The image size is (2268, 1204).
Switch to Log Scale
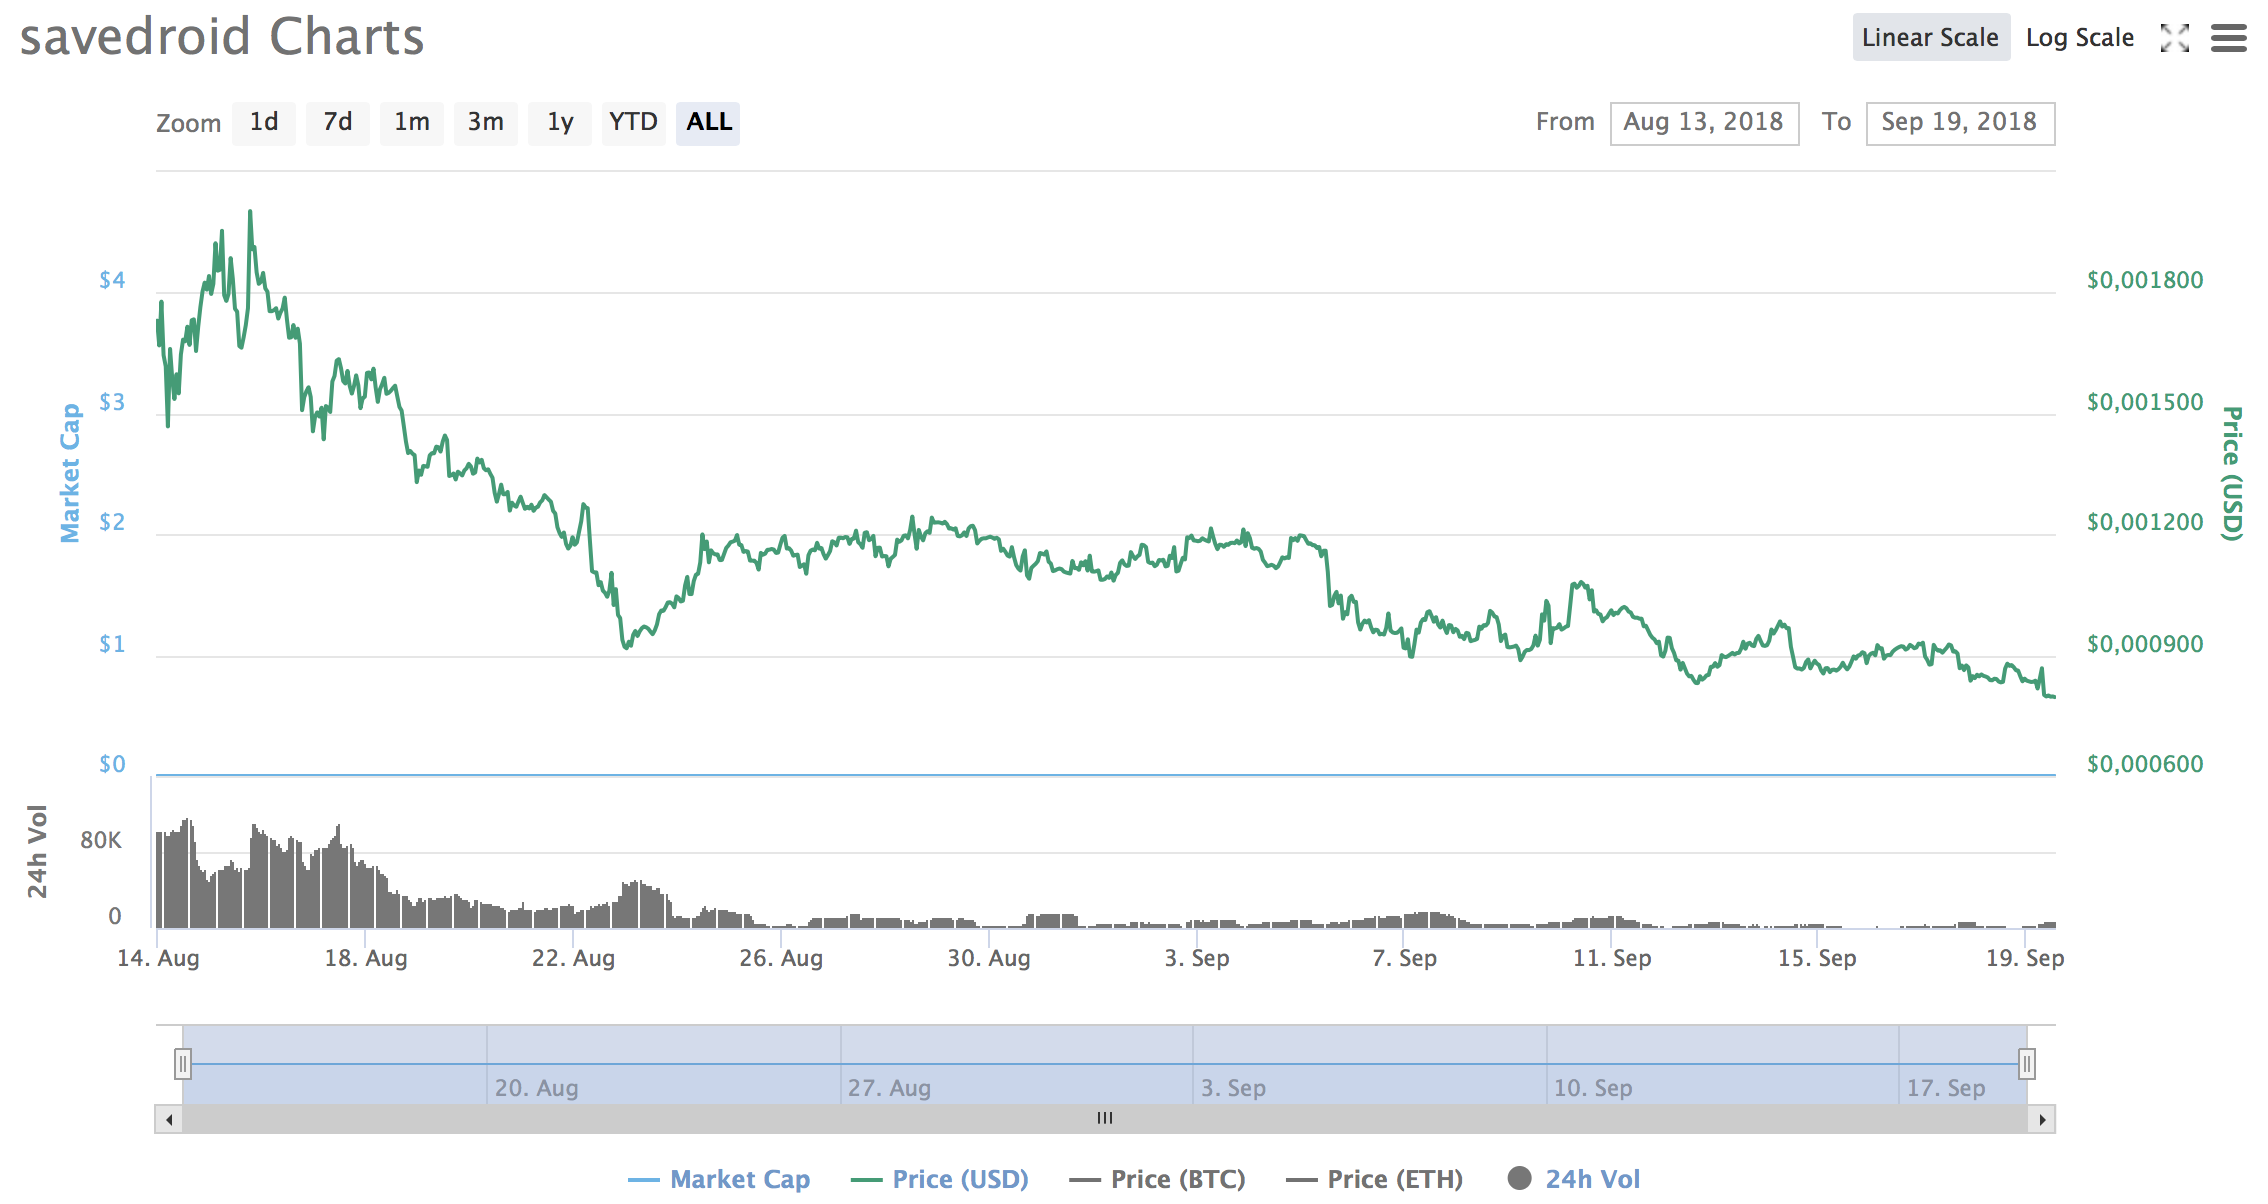point(2080,38)
